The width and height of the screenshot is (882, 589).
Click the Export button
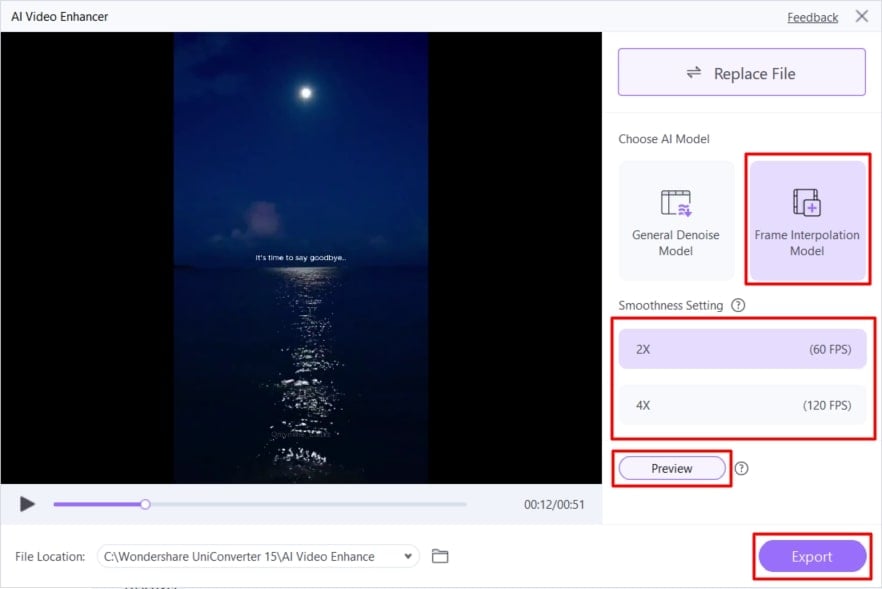(x=812, y=556)
